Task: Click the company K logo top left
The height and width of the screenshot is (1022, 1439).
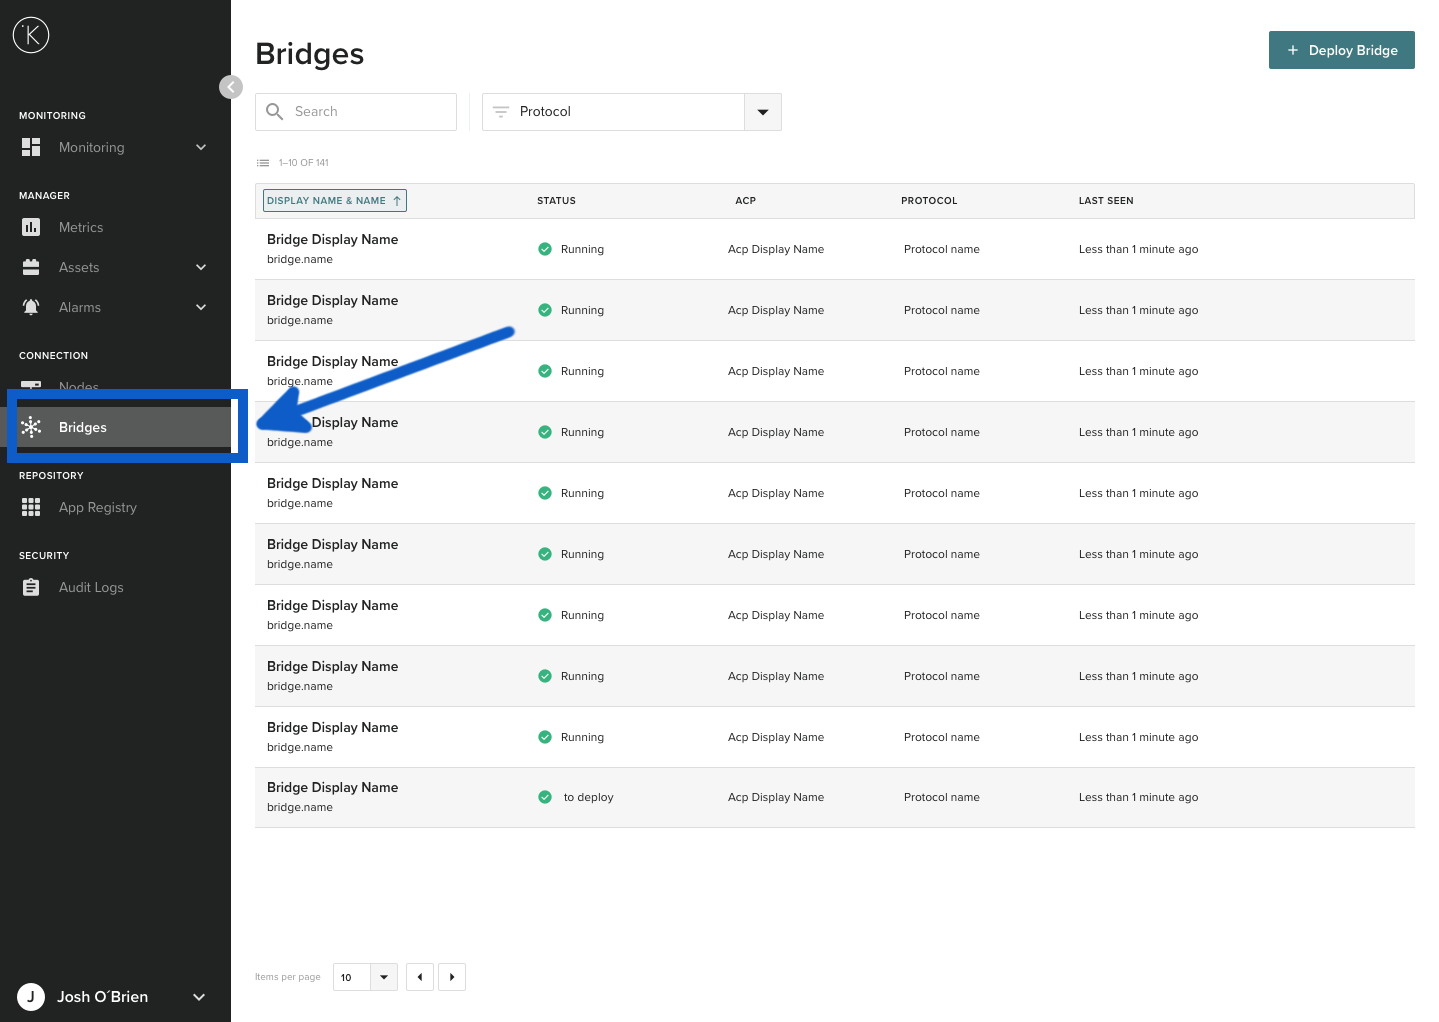Action: [31, 34]
